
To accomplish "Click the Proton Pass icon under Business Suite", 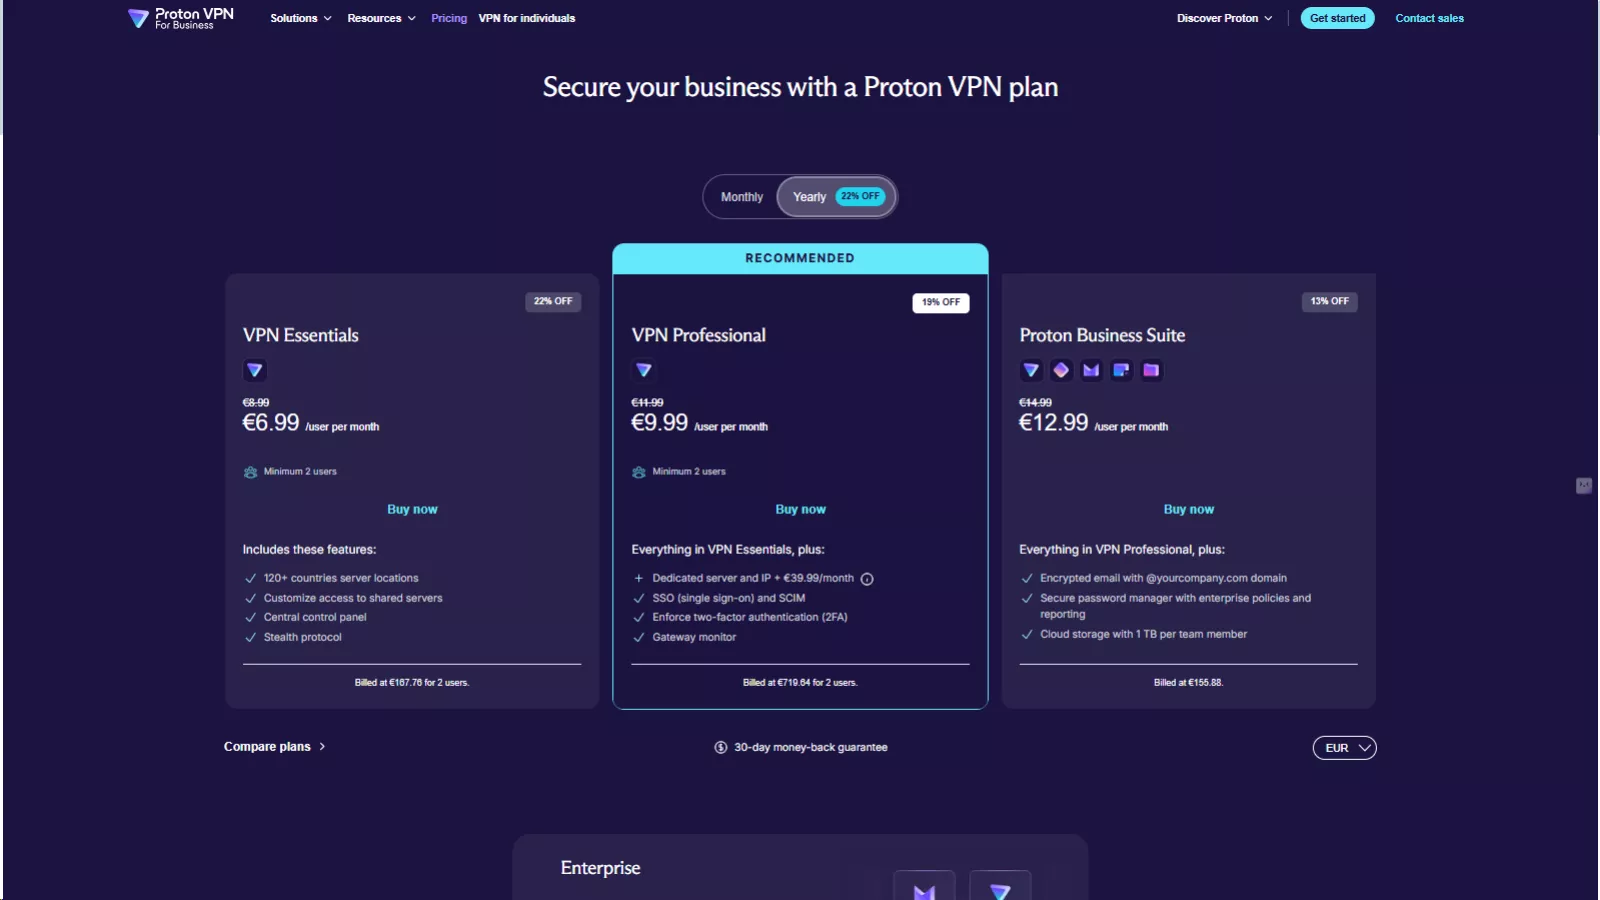I will click(x=1061, y=370).
